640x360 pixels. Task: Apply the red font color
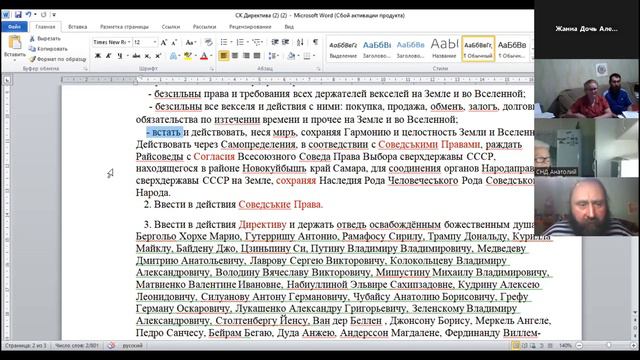[204, 56]
